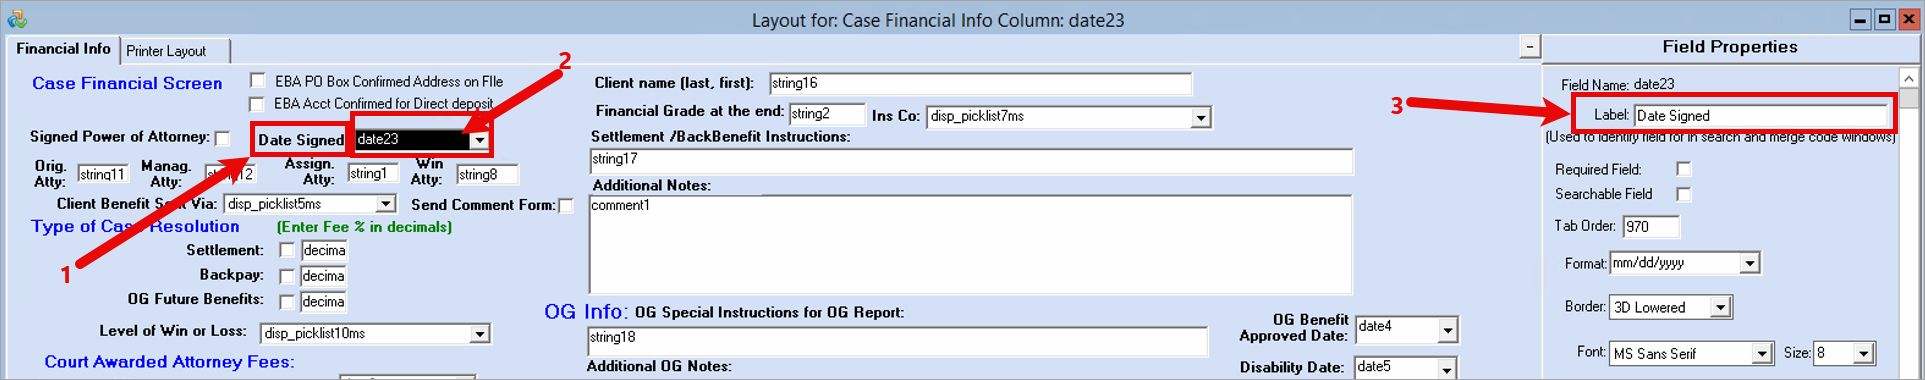Check the Searchable Field checkbox

(1684, 194)
